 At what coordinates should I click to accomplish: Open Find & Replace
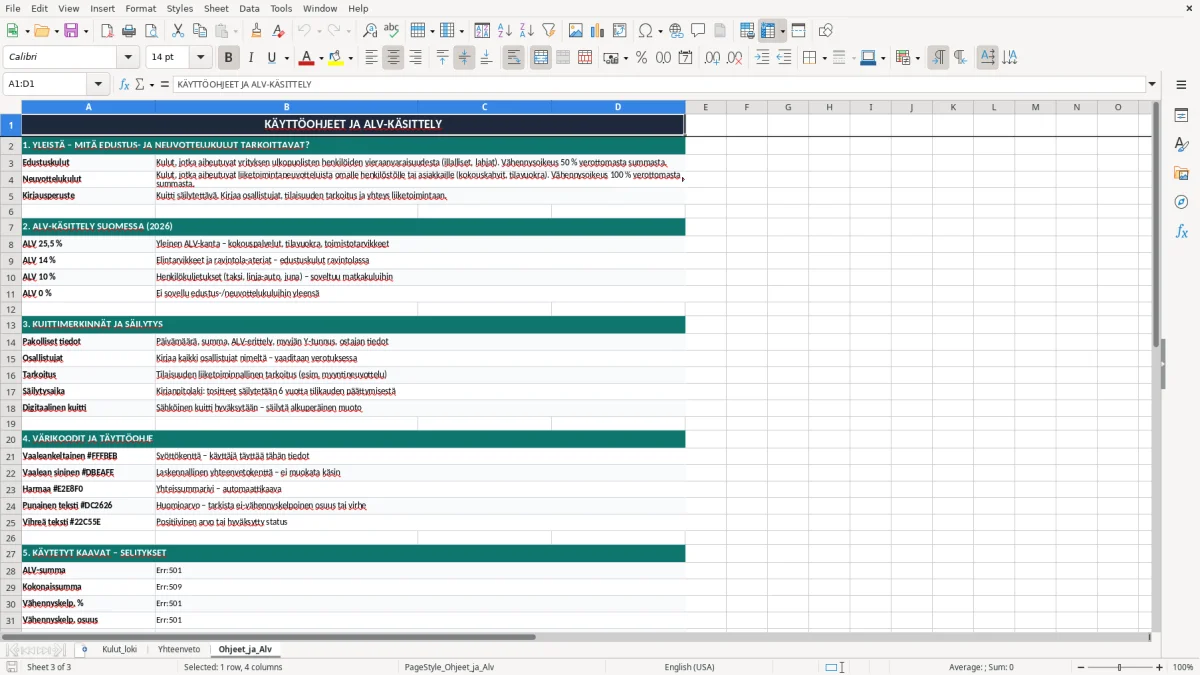[x=370, y=31]
